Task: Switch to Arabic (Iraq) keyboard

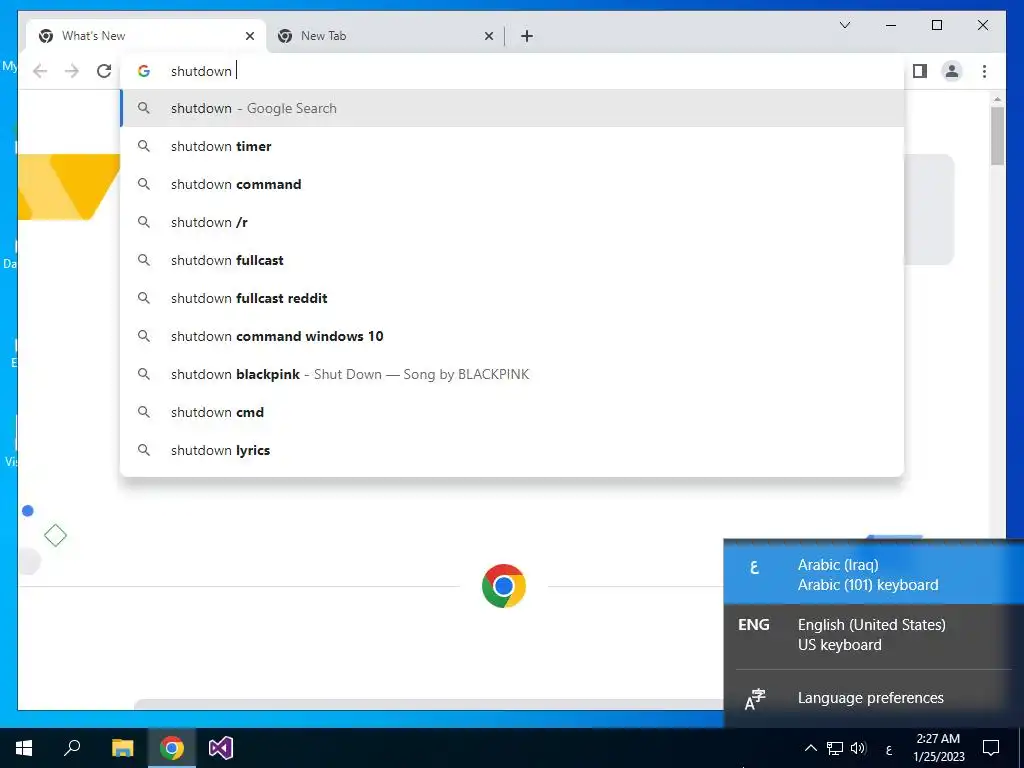Action: click(x=874, y=575)
